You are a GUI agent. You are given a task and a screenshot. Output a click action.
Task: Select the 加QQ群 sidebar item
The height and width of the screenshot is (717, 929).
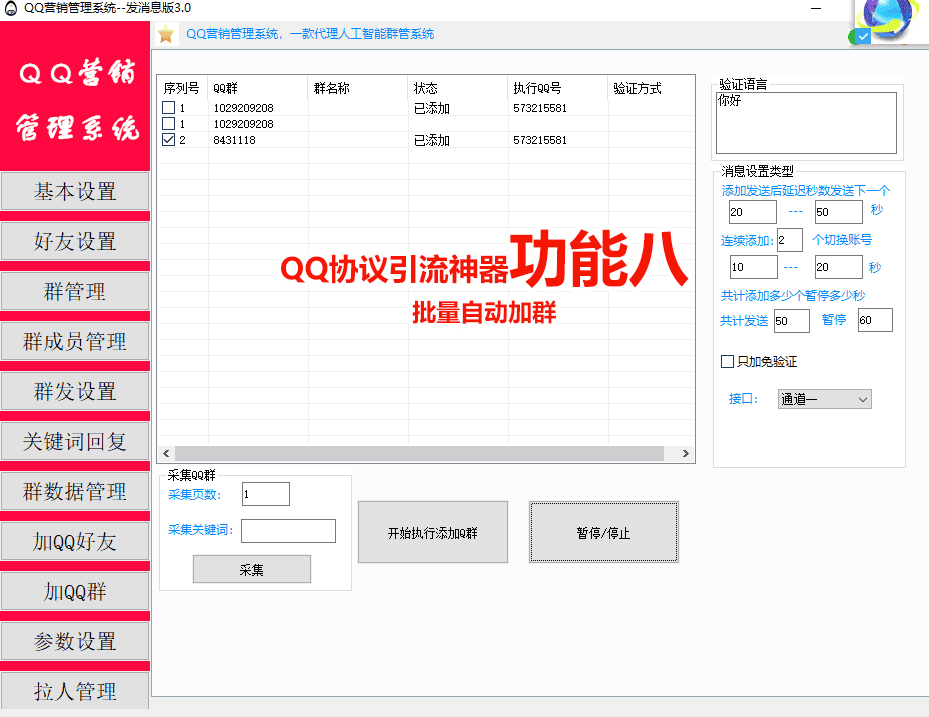[75, 591]
